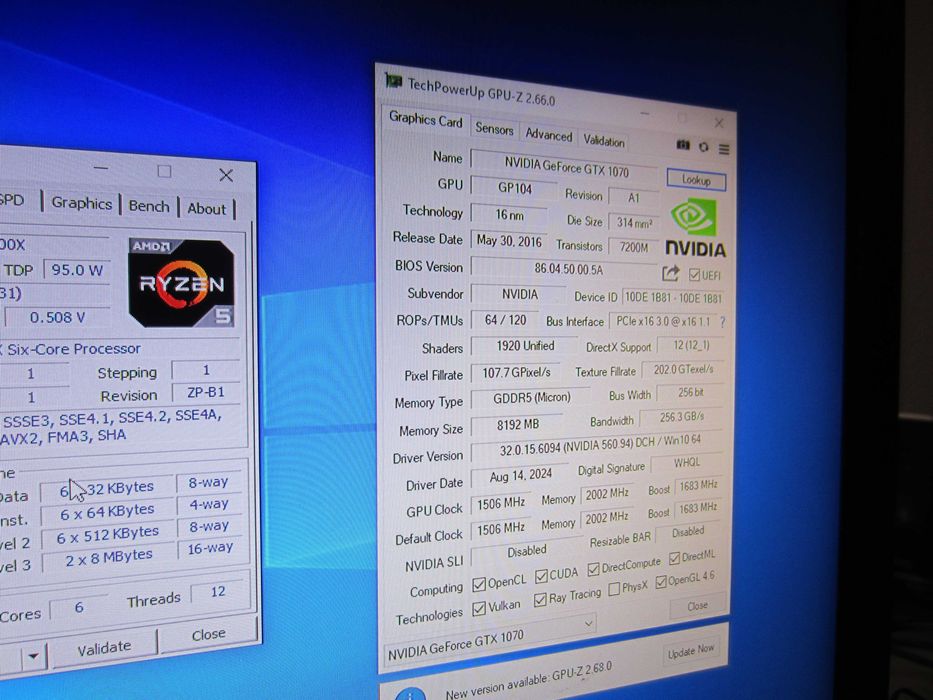Toggle the Vulkan checkbox
This screenshot has height=700, width=933.
478,609
